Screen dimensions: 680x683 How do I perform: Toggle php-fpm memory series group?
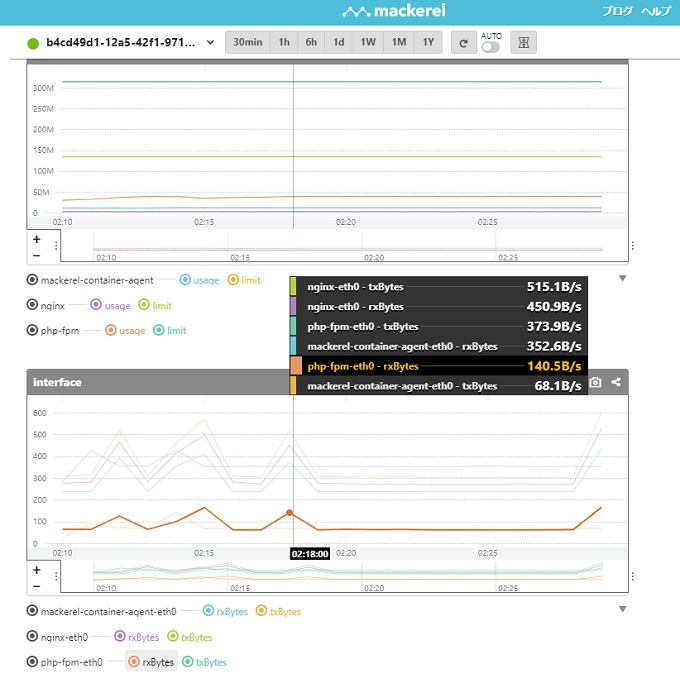coord(53,330)
